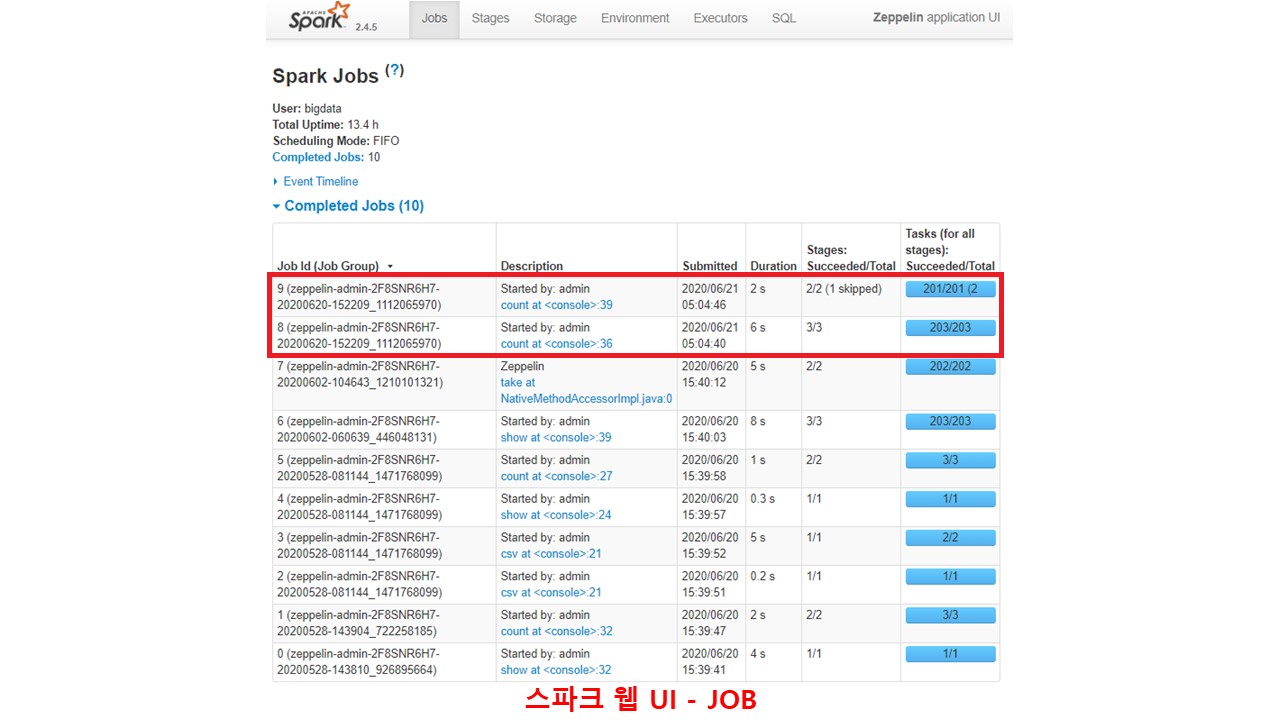Viewport: 1280px width, 720px height.
Task: Select job 0 submitted time 15:39:41 cell
Action: 711,662
